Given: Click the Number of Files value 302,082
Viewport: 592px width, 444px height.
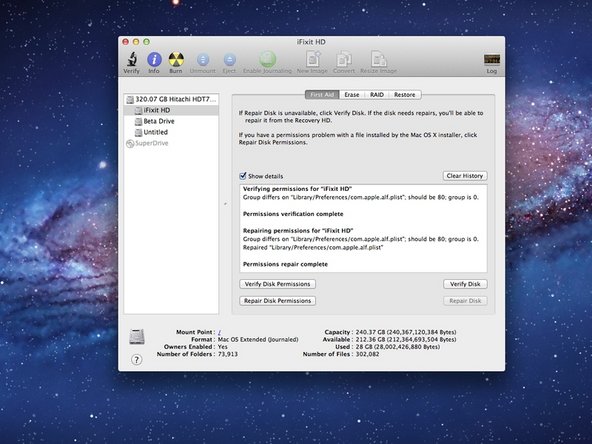Looking at the screenshot, I should coord(367,354).
